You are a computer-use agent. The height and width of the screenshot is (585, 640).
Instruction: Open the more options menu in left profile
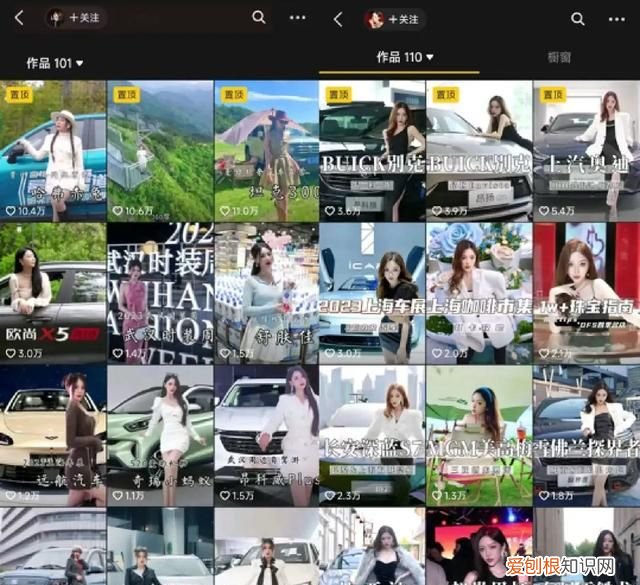tap(298, 18)
